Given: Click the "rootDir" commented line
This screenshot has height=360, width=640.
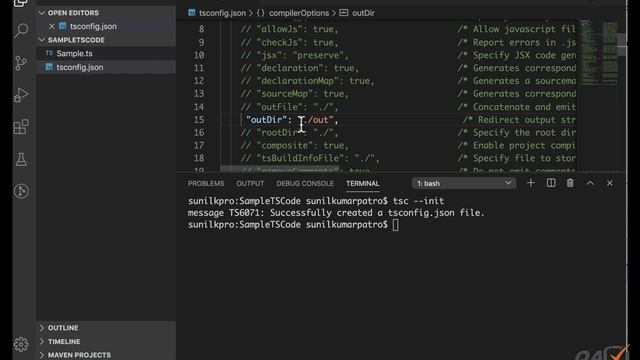Looking at the screenshot, I should click(289, 133).
